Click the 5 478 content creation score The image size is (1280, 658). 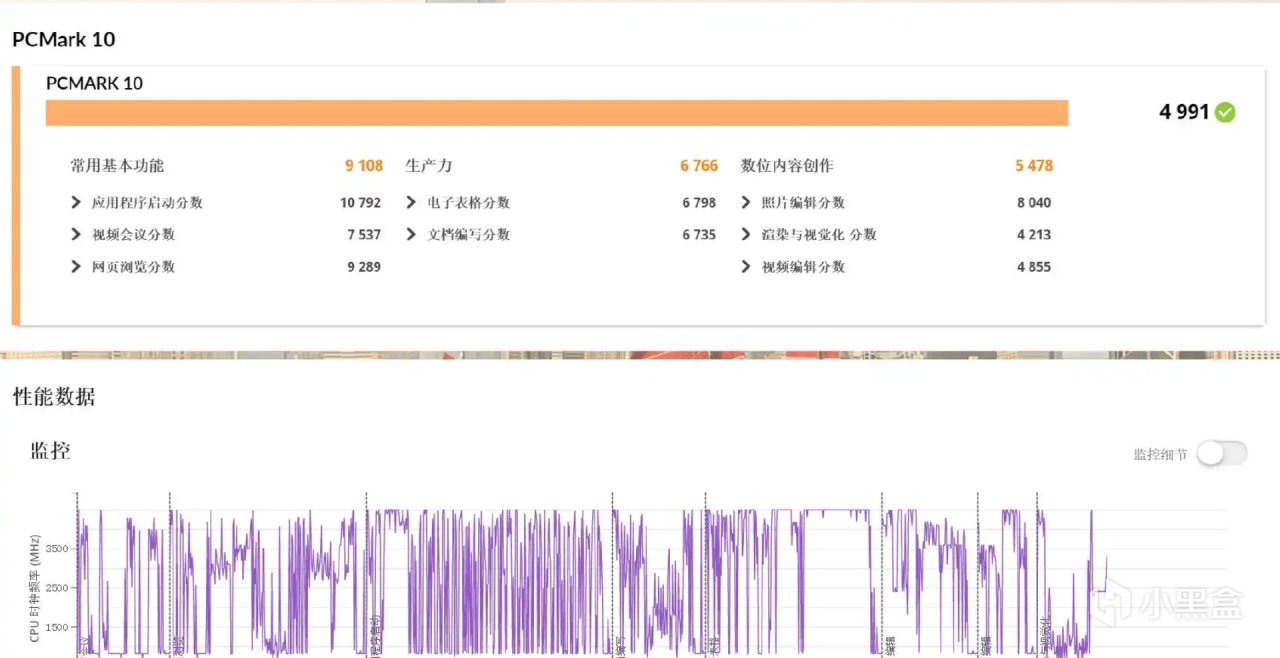tap(1034, 166)
